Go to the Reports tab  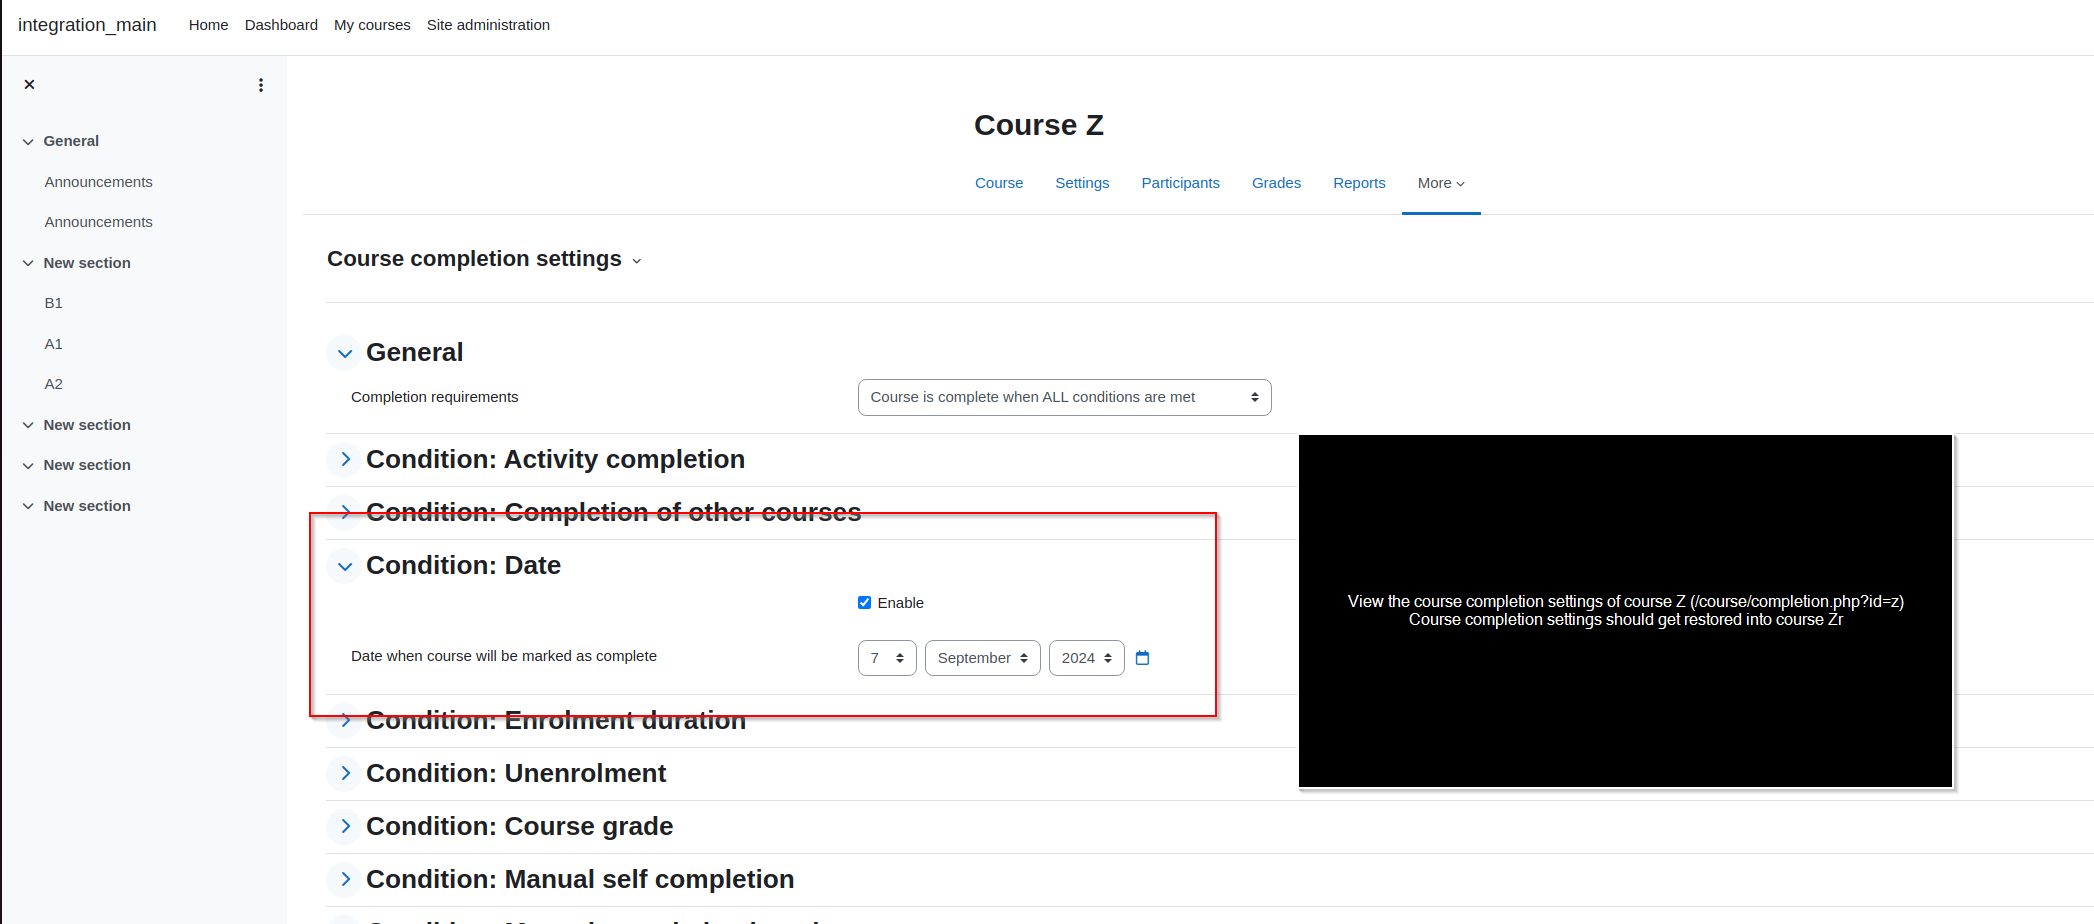click(1359, 183)
